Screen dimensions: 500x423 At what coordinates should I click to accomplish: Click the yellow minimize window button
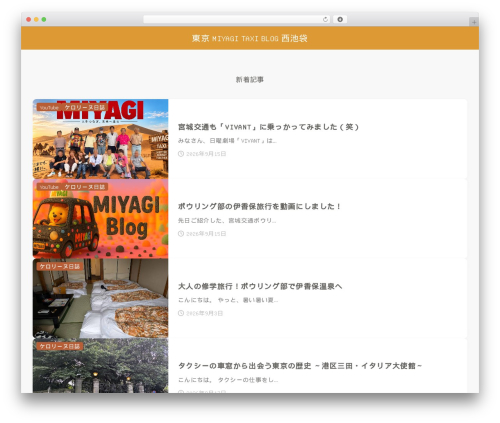[x=36, y=19]
